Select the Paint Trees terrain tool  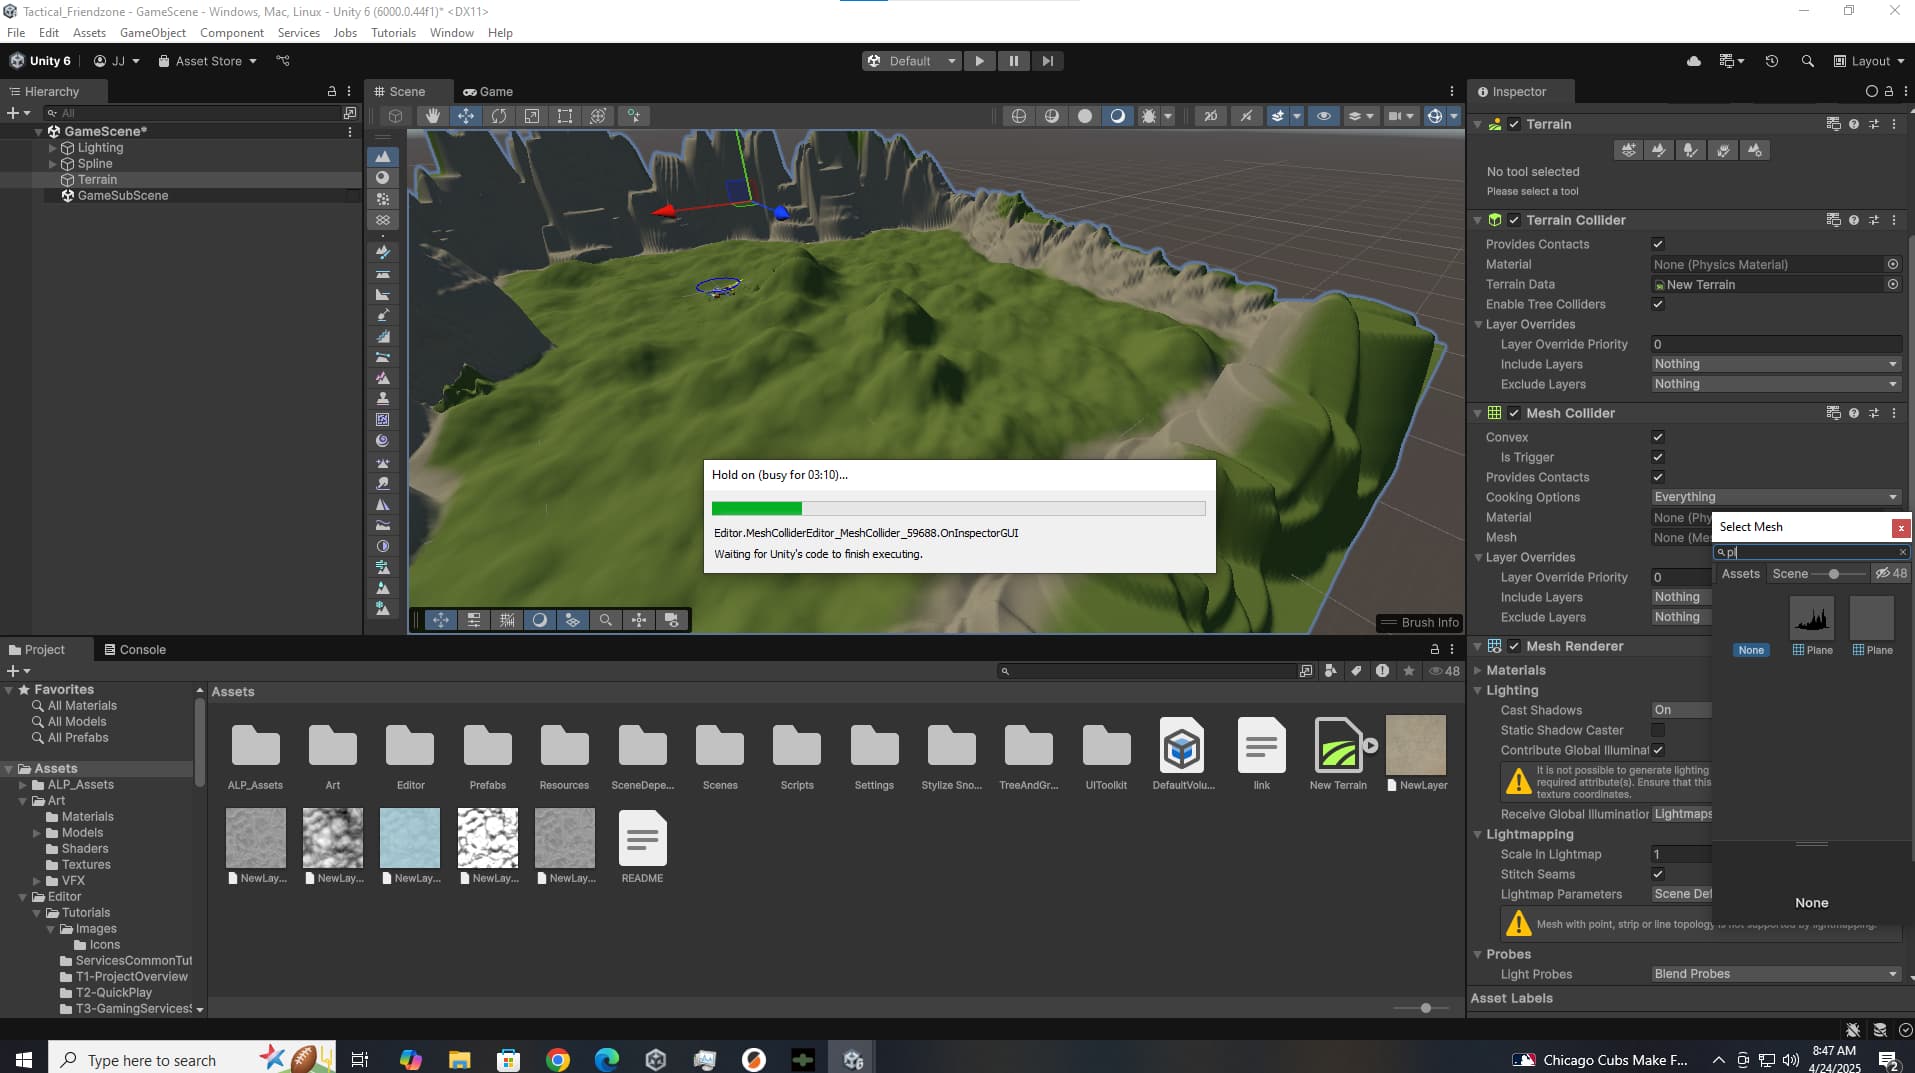(x=1691, y=150)
